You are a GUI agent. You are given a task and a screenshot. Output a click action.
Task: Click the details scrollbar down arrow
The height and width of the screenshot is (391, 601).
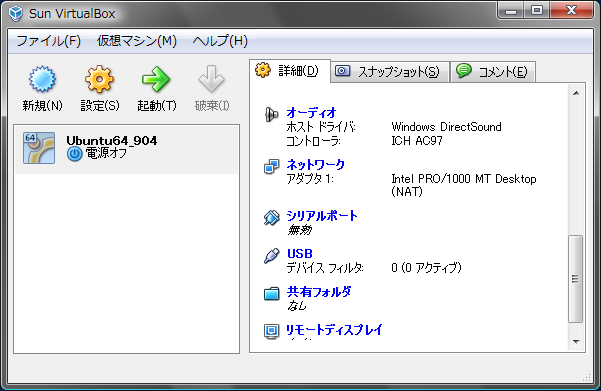click(576, 342)
